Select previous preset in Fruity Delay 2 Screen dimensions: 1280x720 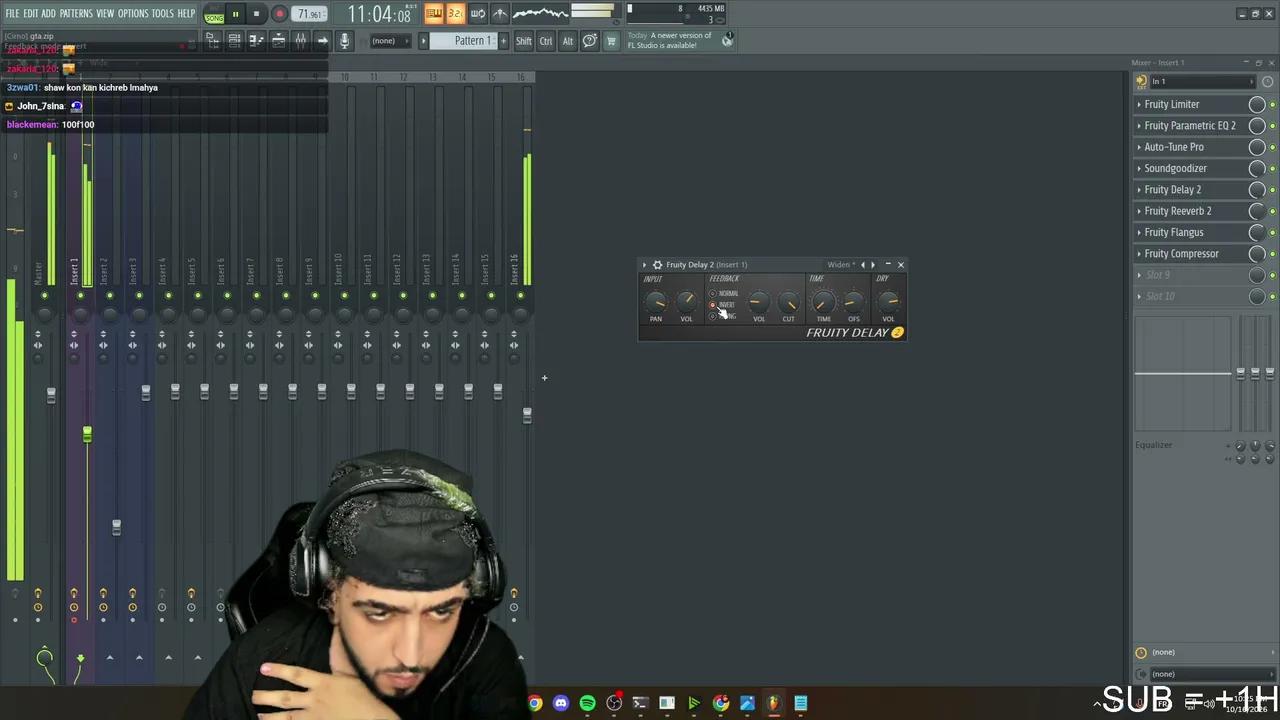coord(863,265)
